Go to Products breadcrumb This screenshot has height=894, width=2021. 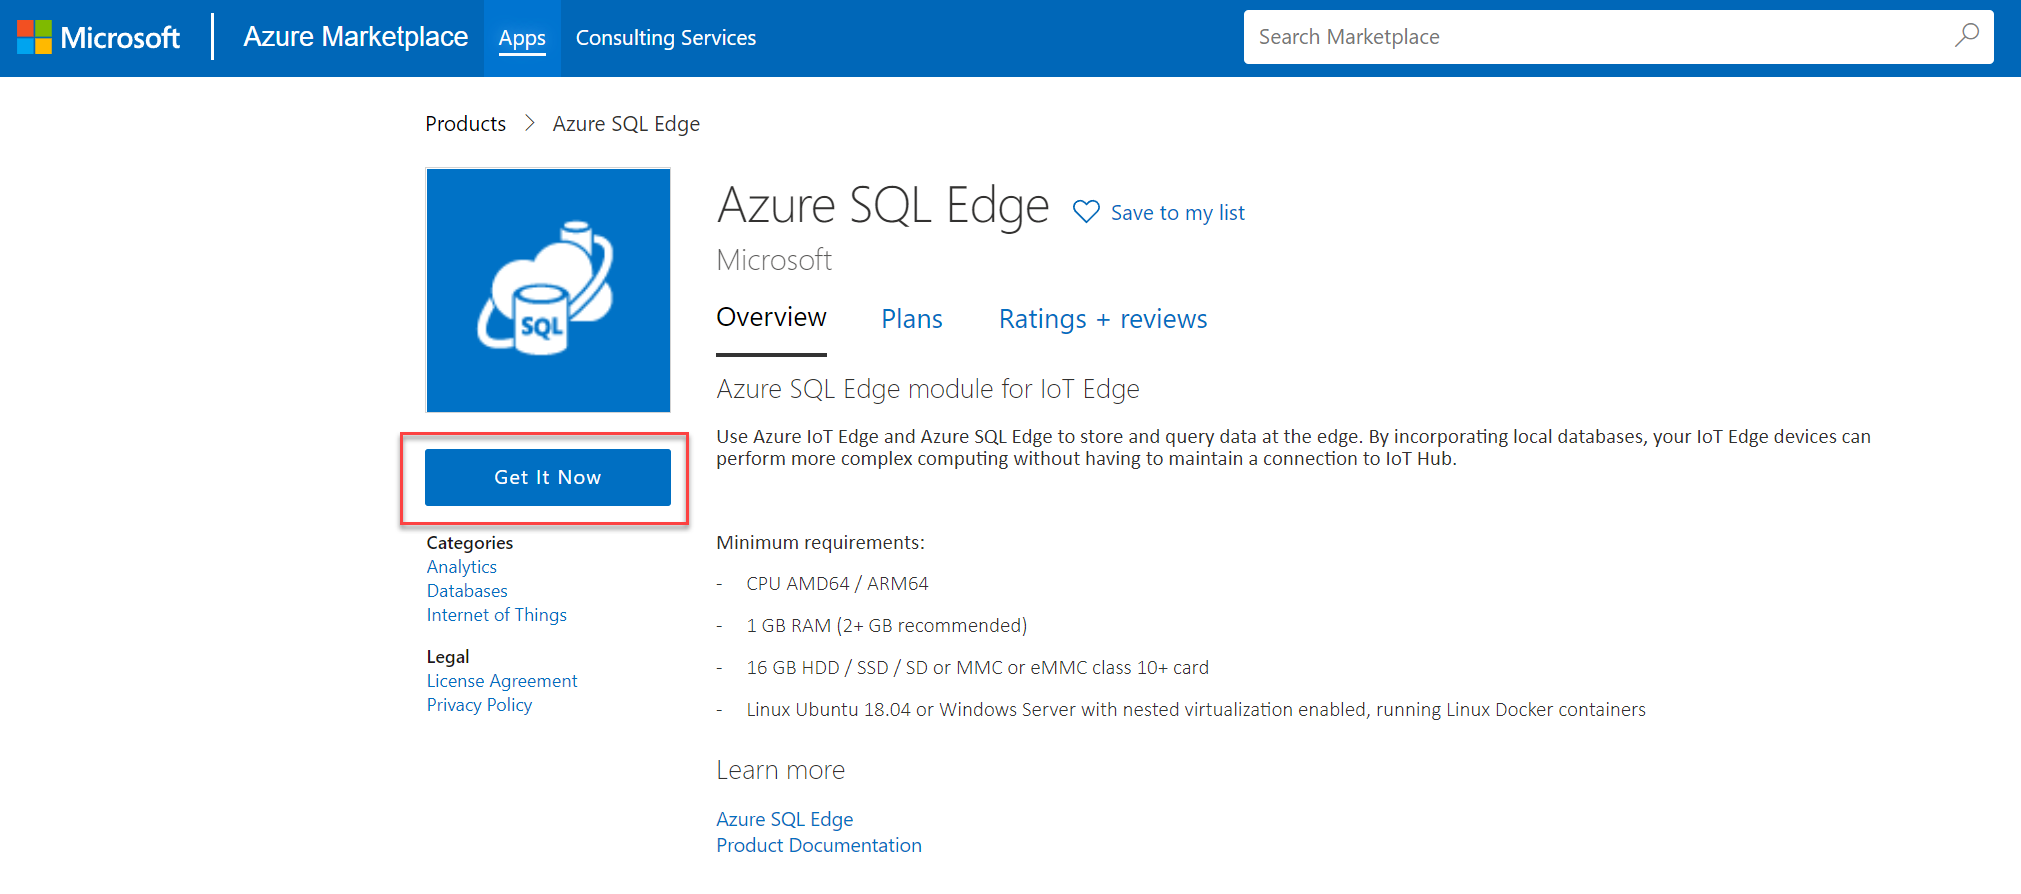465,124
